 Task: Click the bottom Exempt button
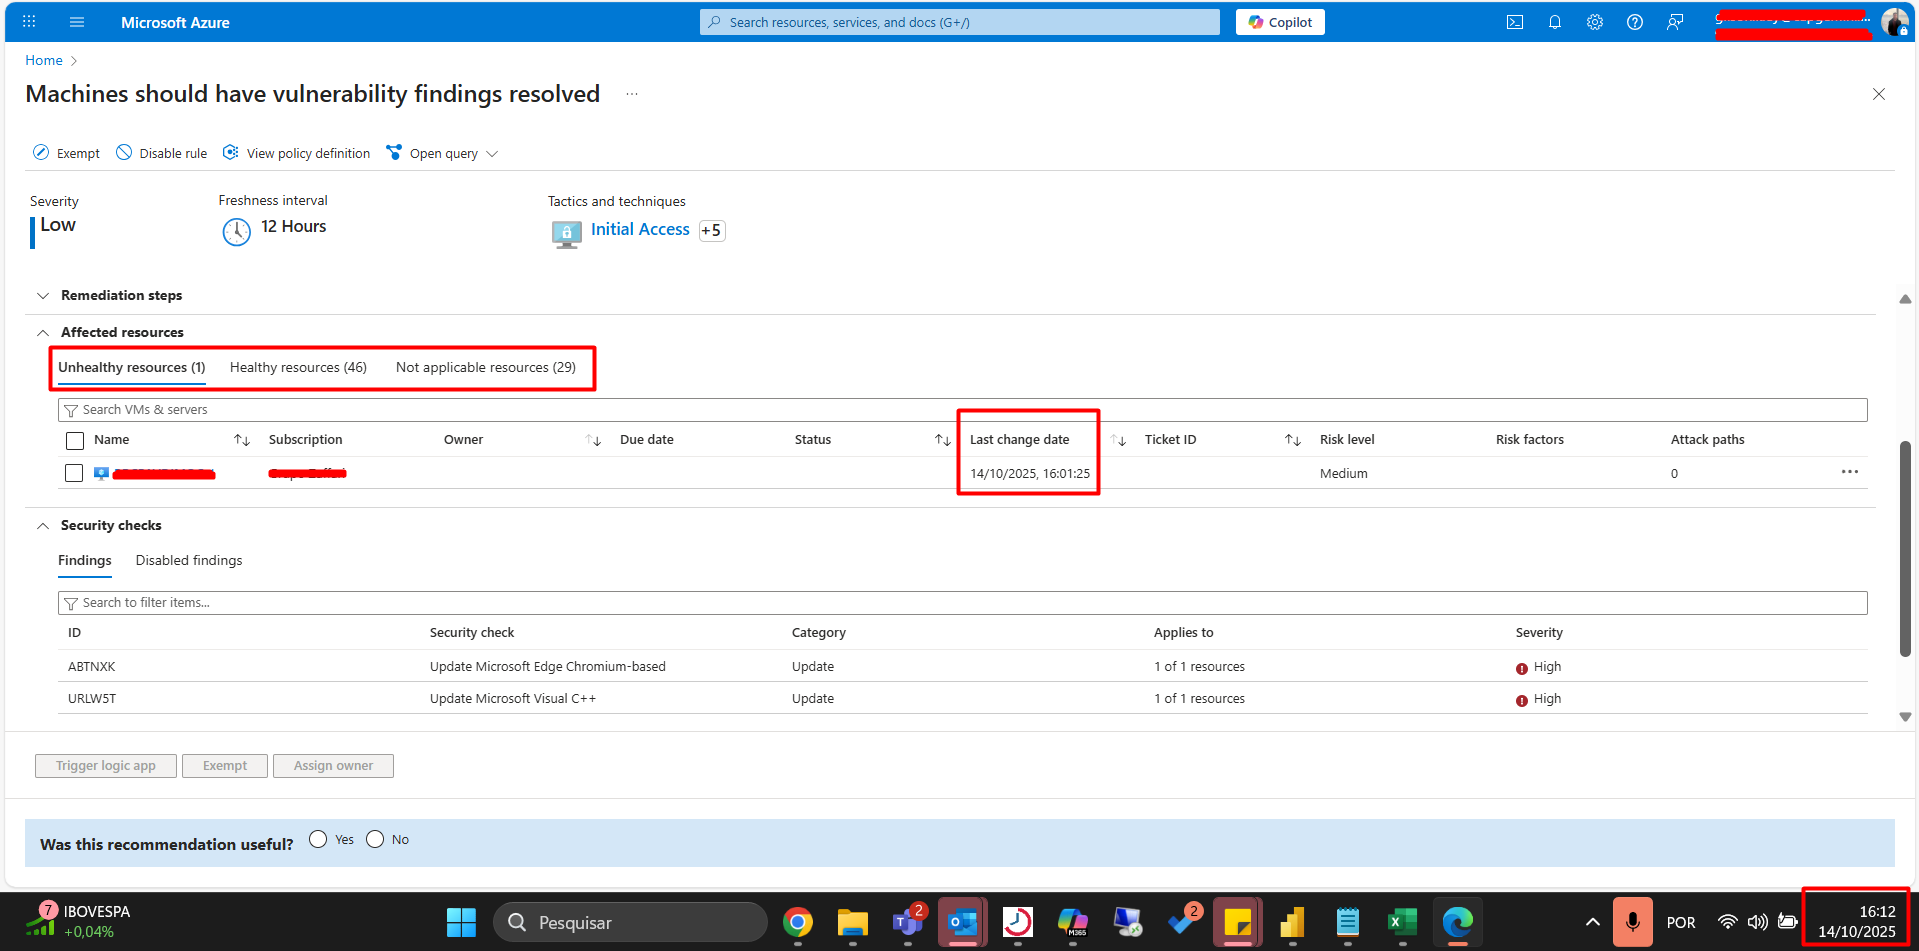(x=225, y=766)
